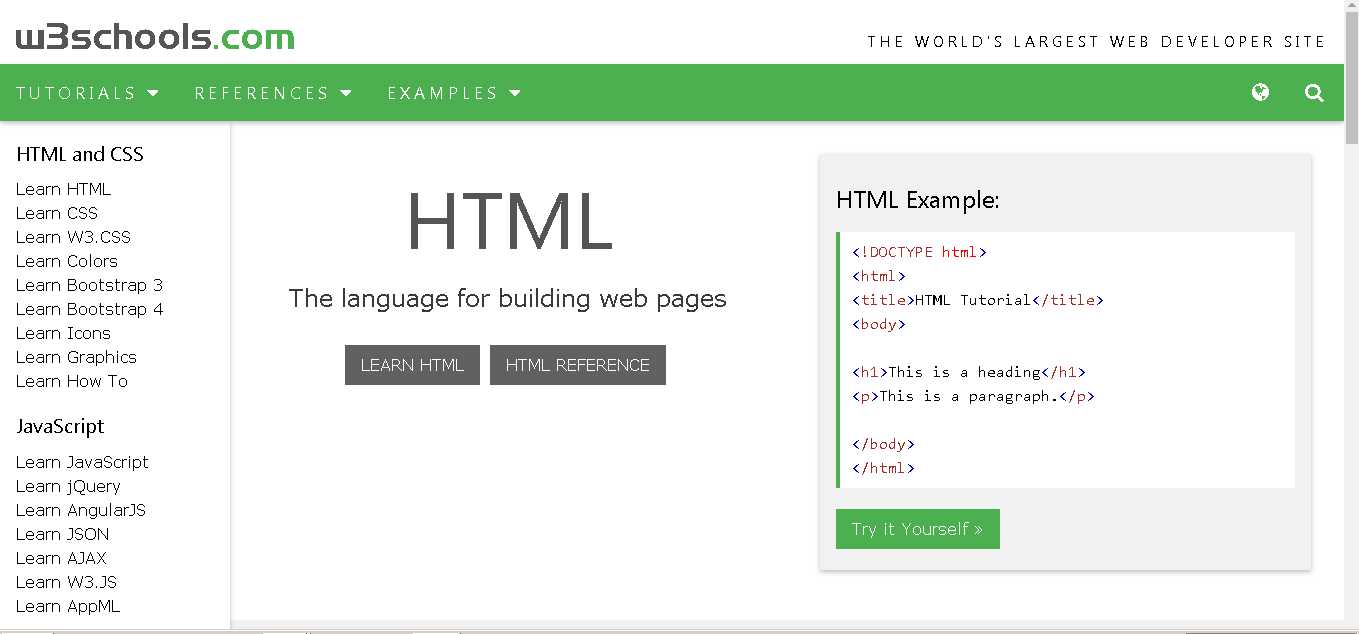Click 'The language for building web pages' text
Viewport: 1359px width, 634px height.
[508, 298]
